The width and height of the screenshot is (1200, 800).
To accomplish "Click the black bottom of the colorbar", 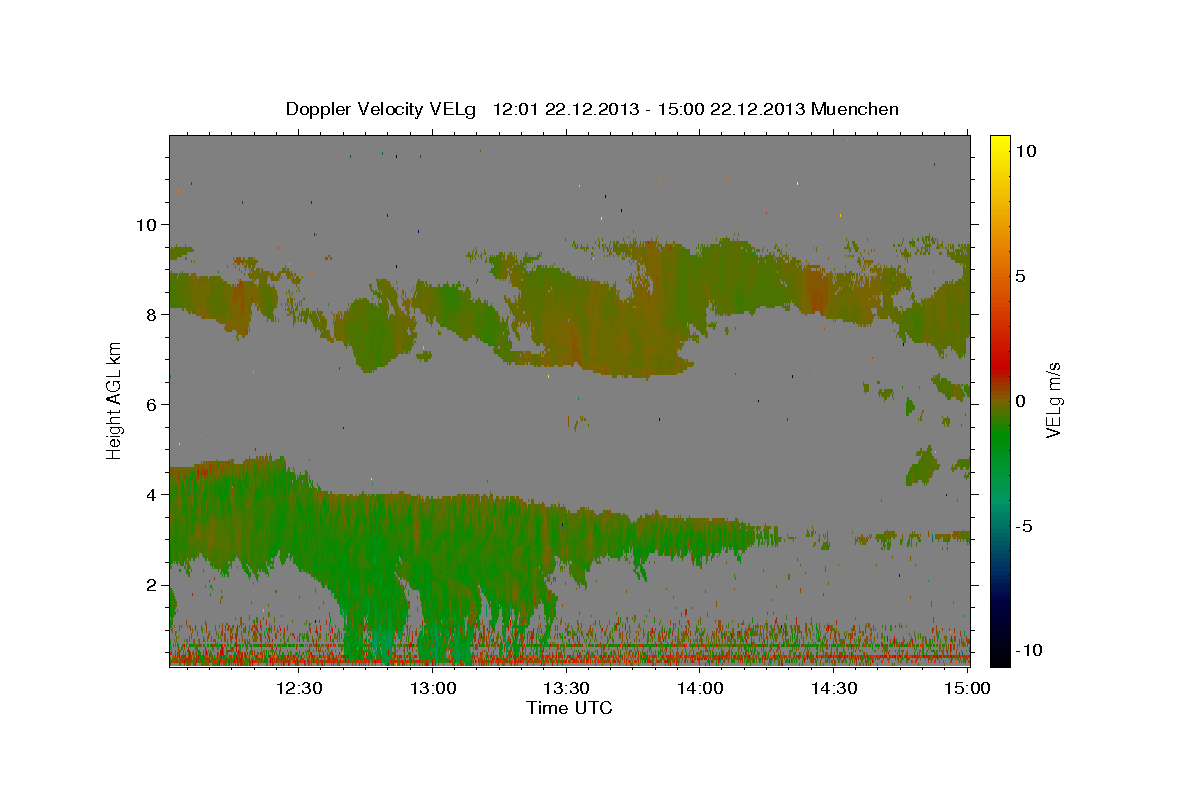I will pos(1000,655).
